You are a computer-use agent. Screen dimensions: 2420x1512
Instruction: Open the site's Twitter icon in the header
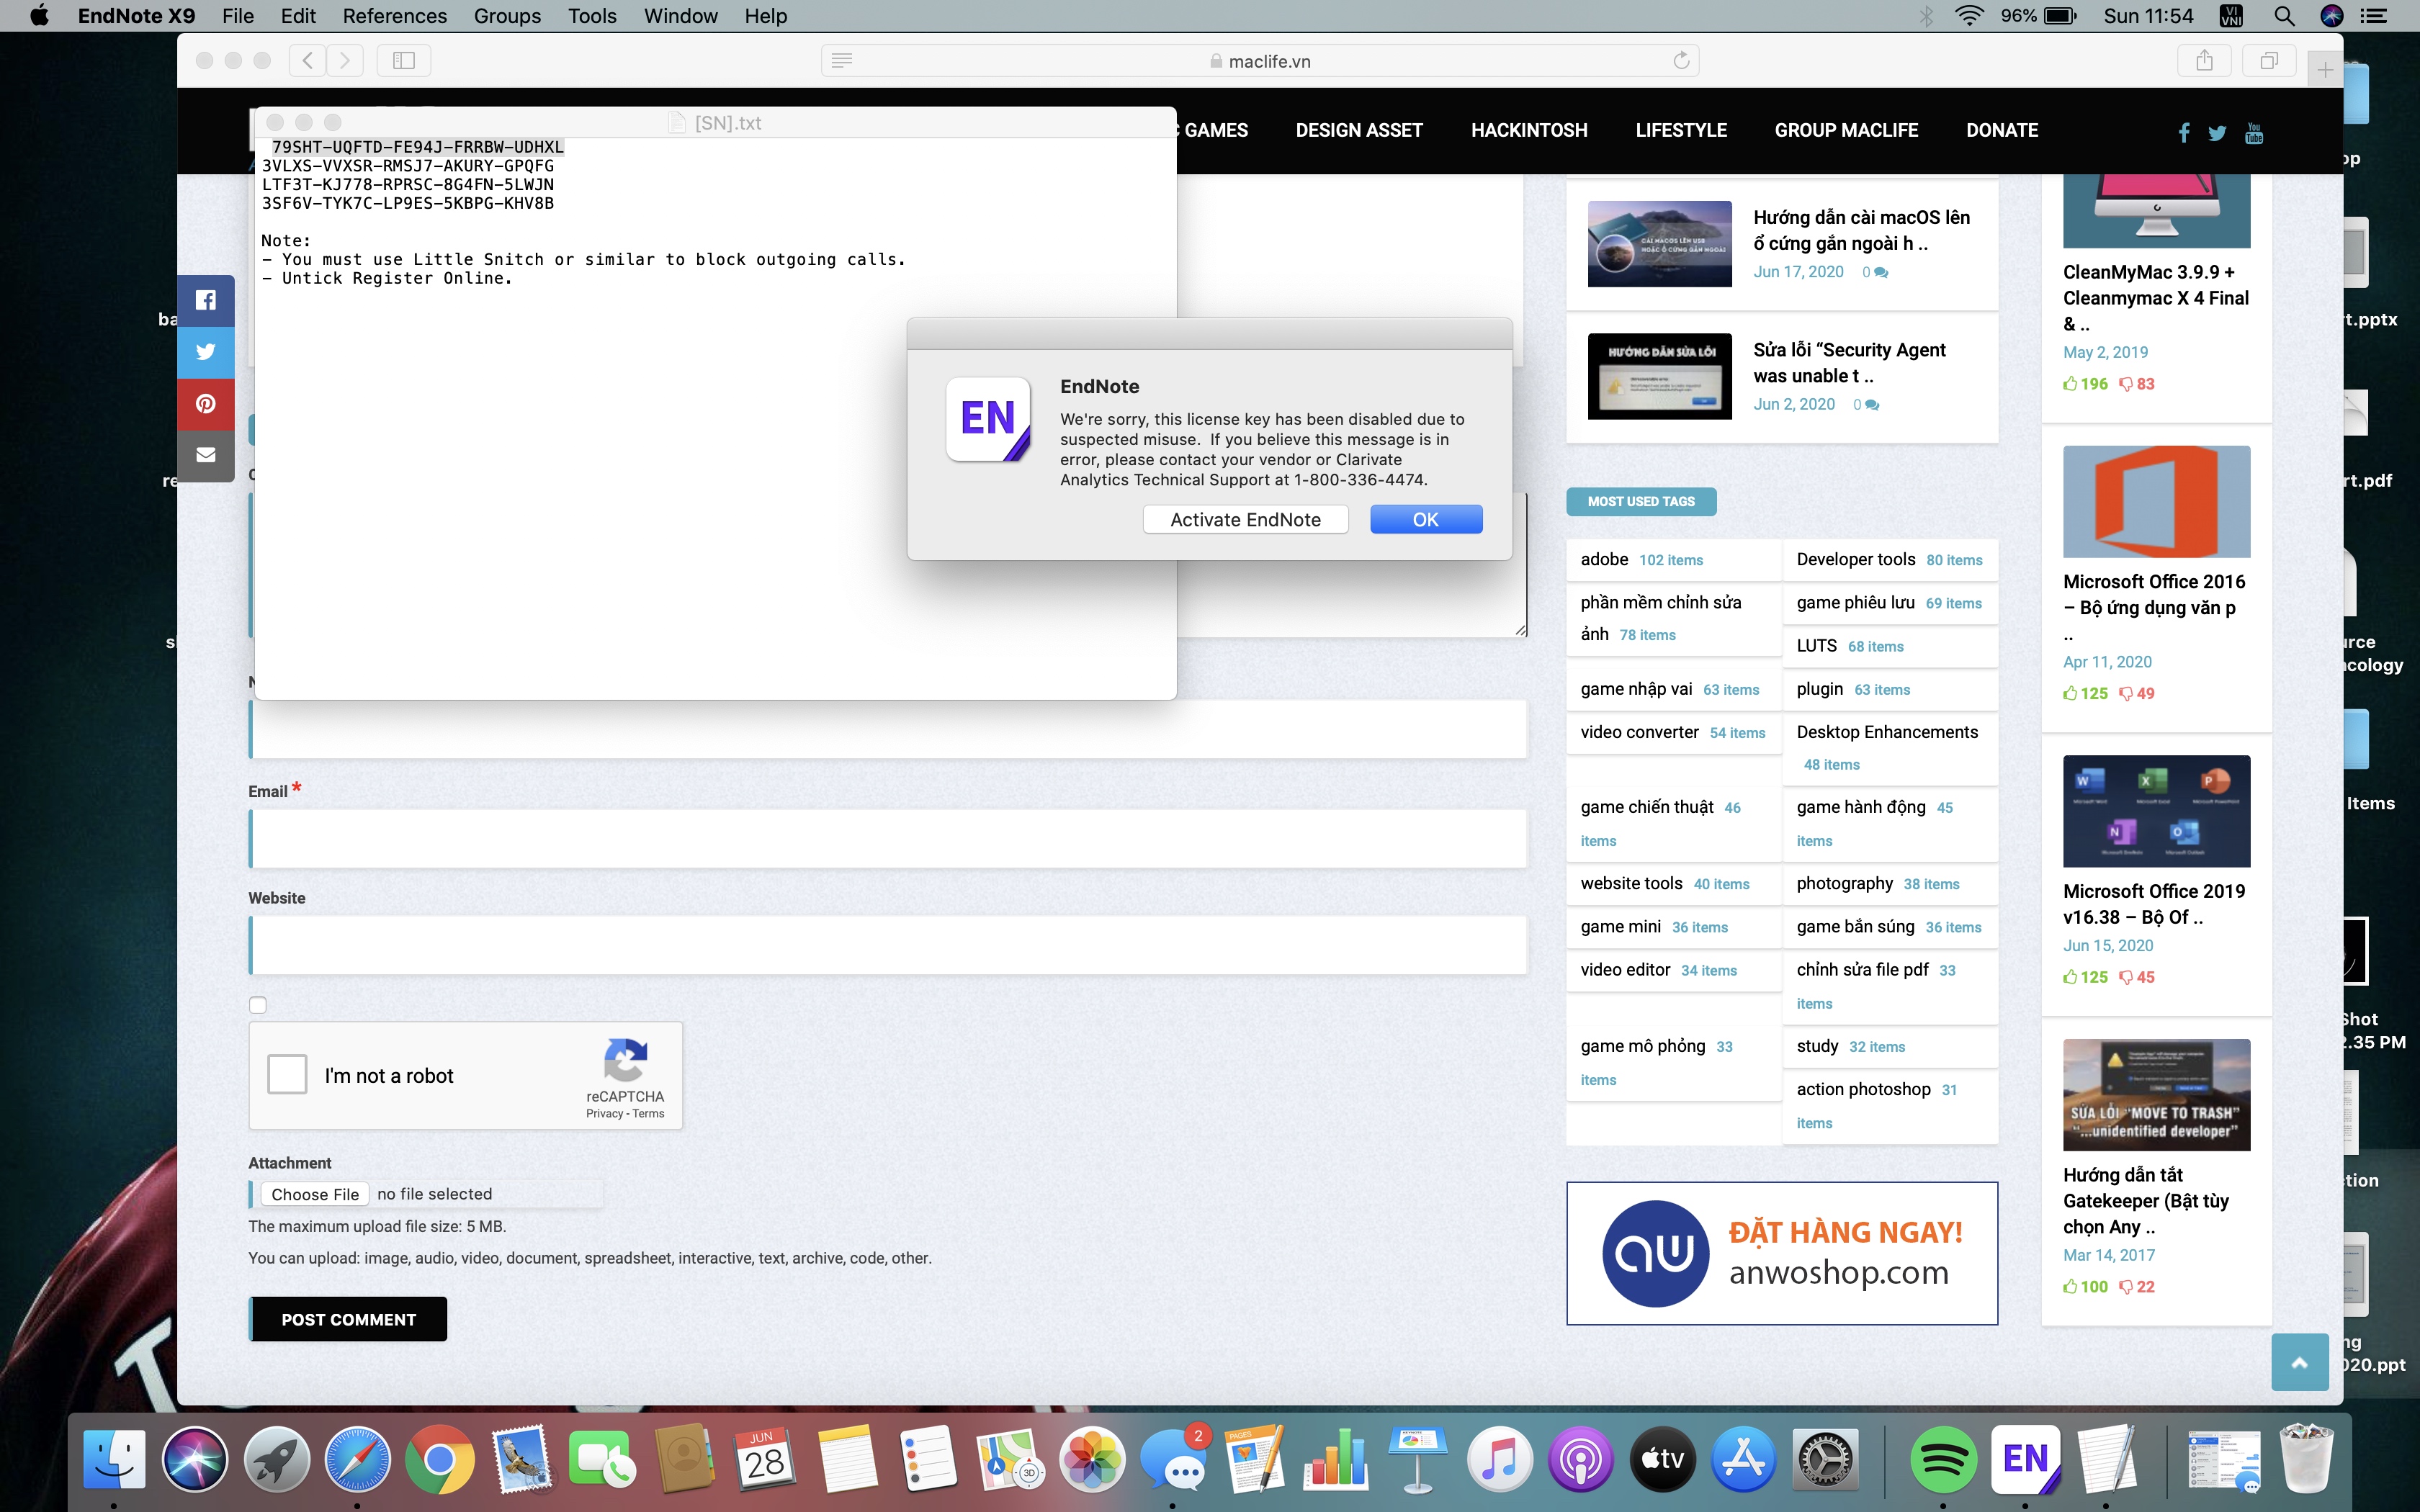(2217, 133)
